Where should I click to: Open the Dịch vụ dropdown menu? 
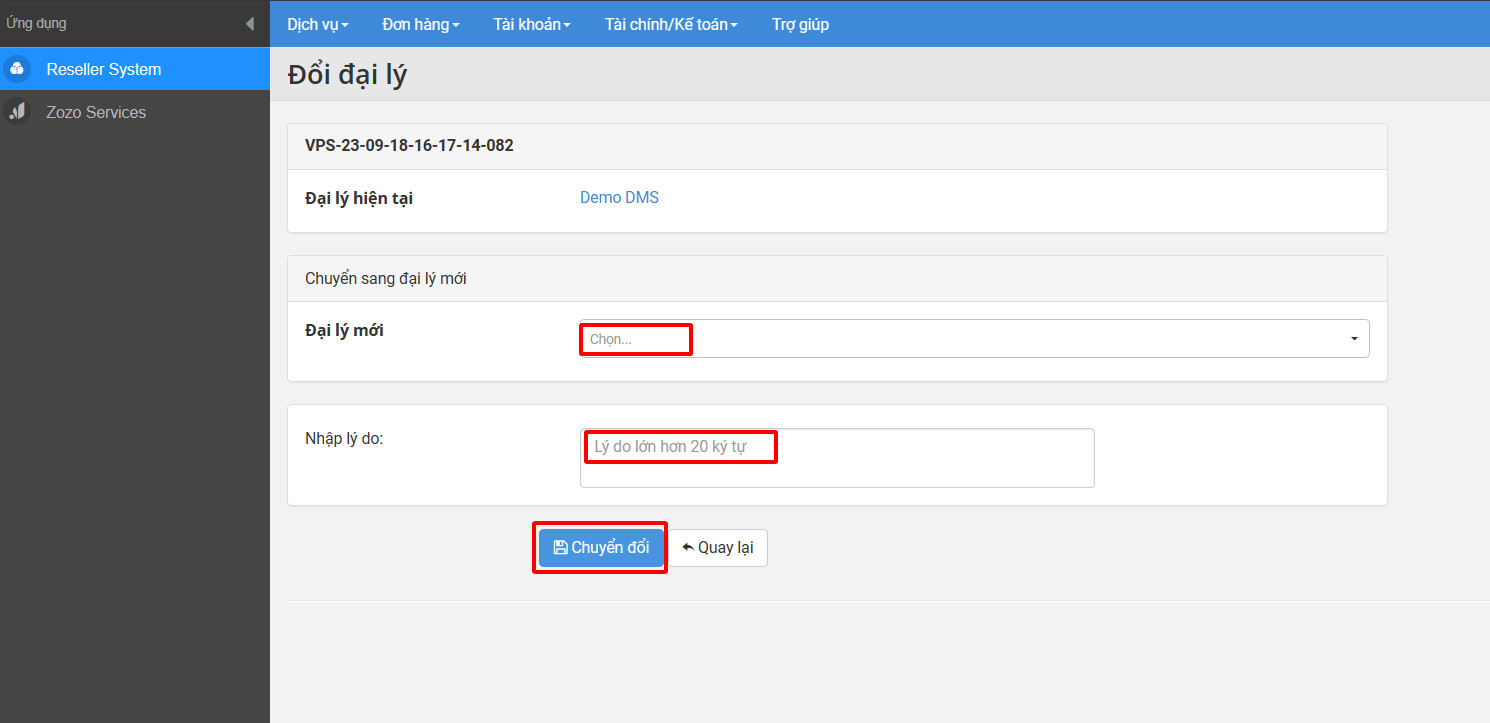tap(317, 24)
